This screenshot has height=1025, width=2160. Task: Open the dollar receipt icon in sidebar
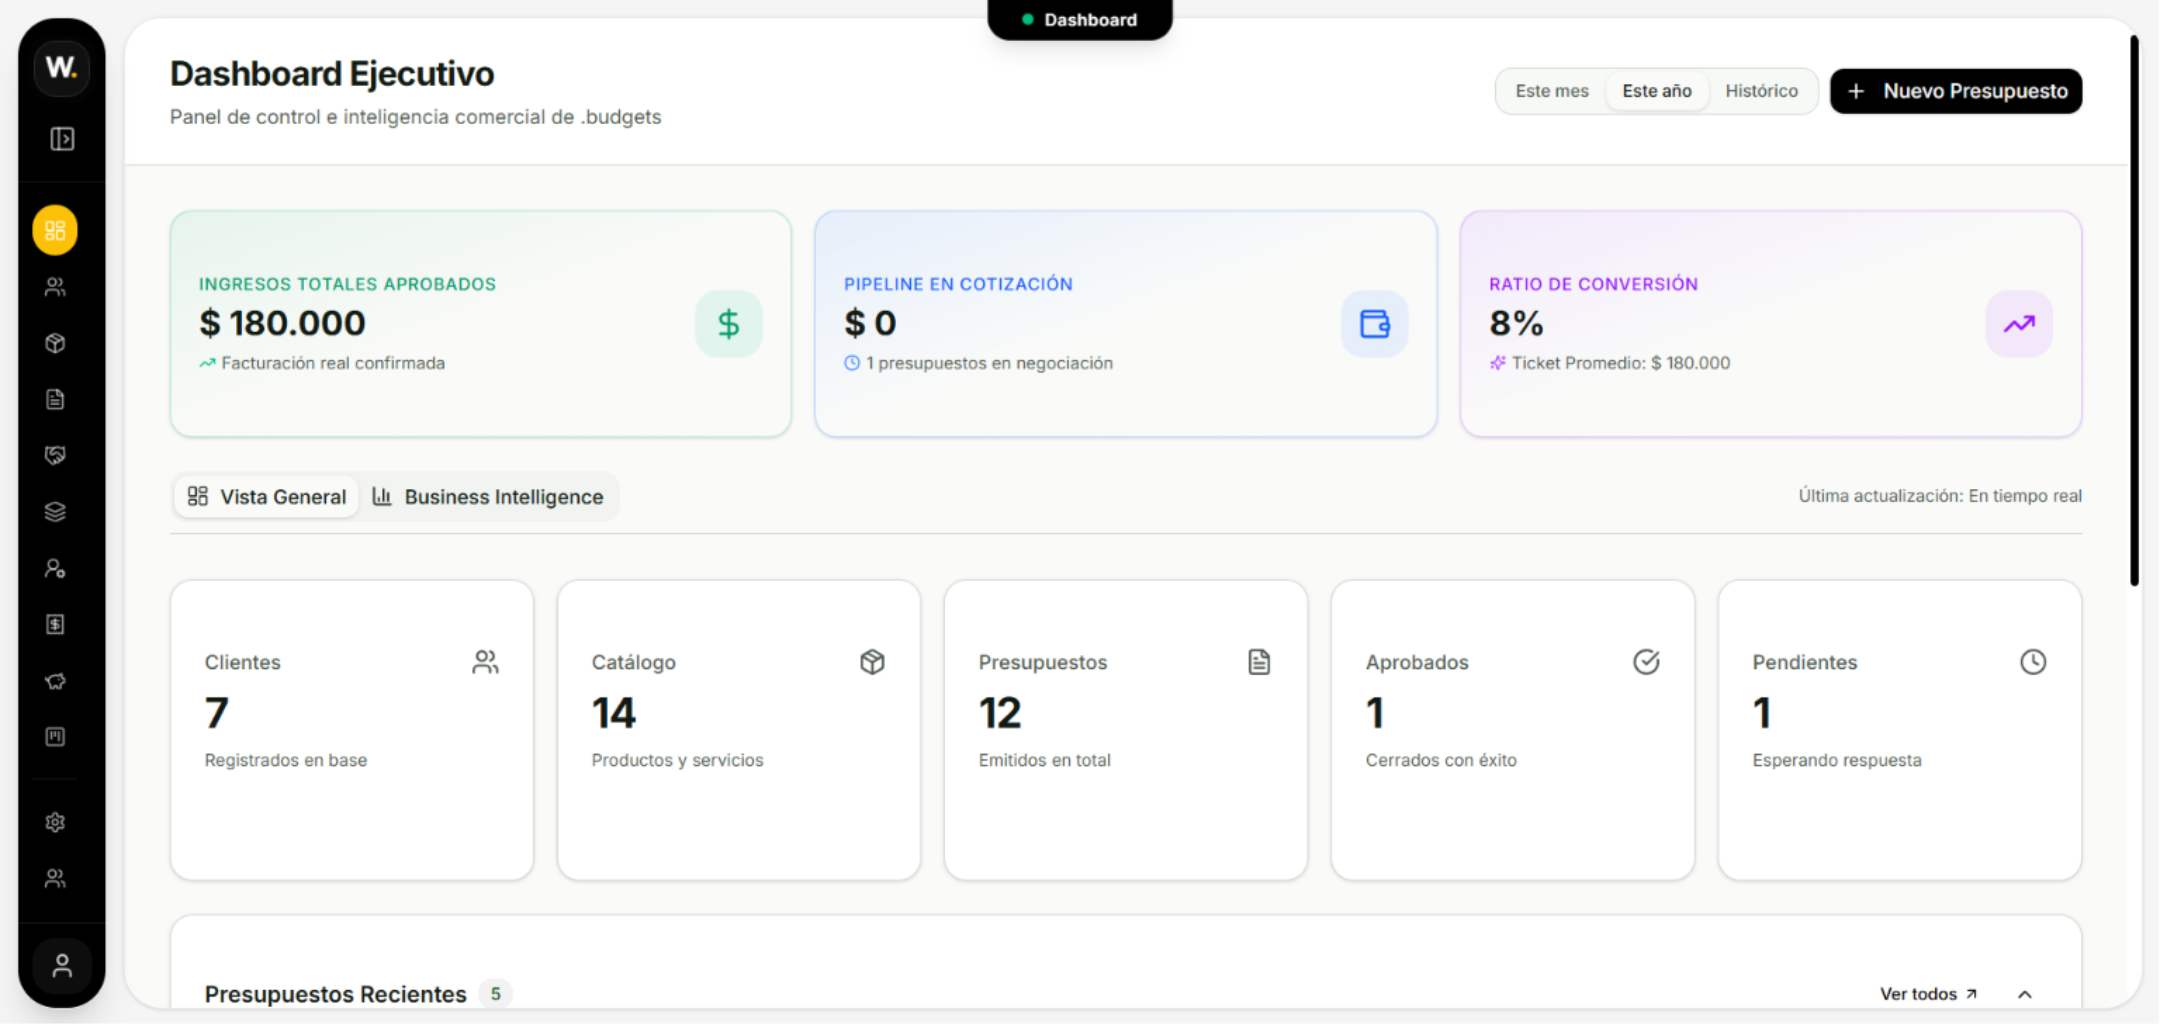[x=55, y=624]
